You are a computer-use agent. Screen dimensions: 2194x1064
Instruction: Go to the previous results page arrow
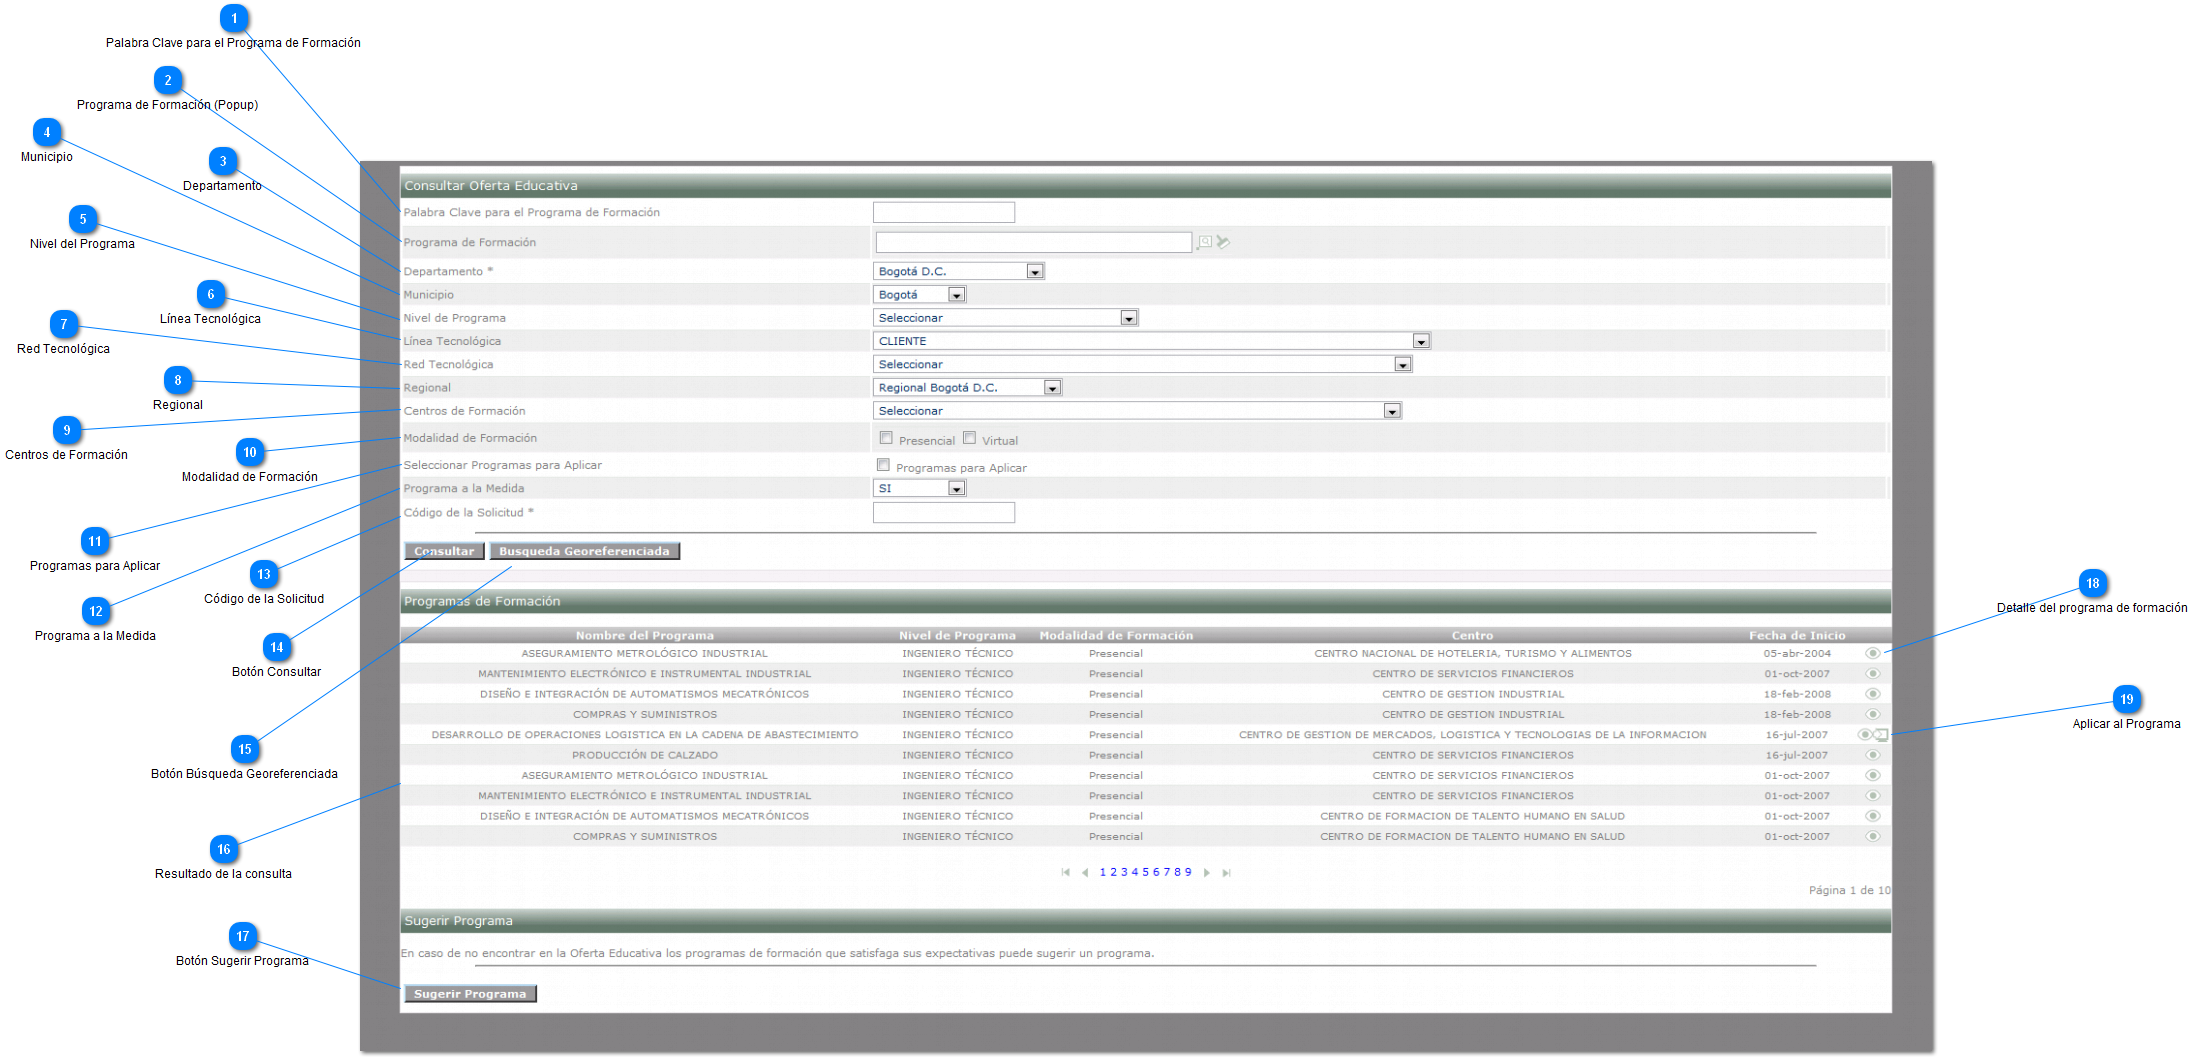[x=1085, y=873]
